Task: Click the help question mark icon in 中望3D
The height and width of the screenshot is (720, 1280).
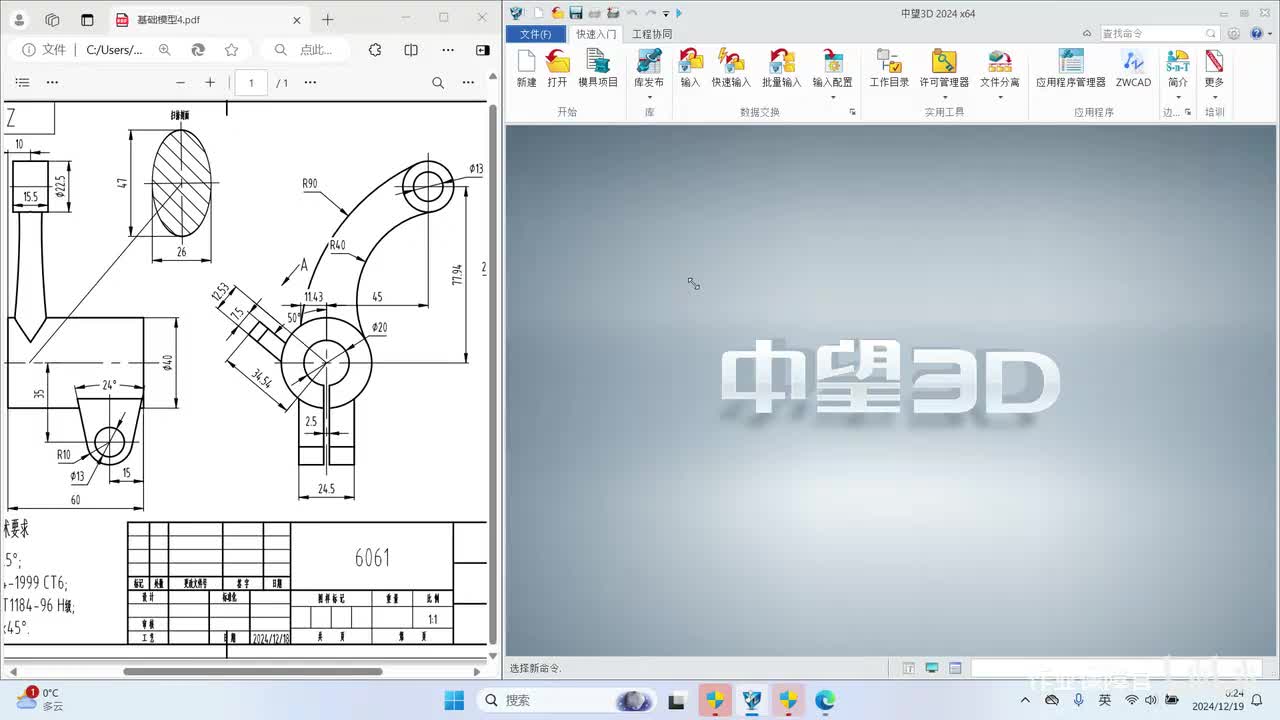Action: 1257,33
